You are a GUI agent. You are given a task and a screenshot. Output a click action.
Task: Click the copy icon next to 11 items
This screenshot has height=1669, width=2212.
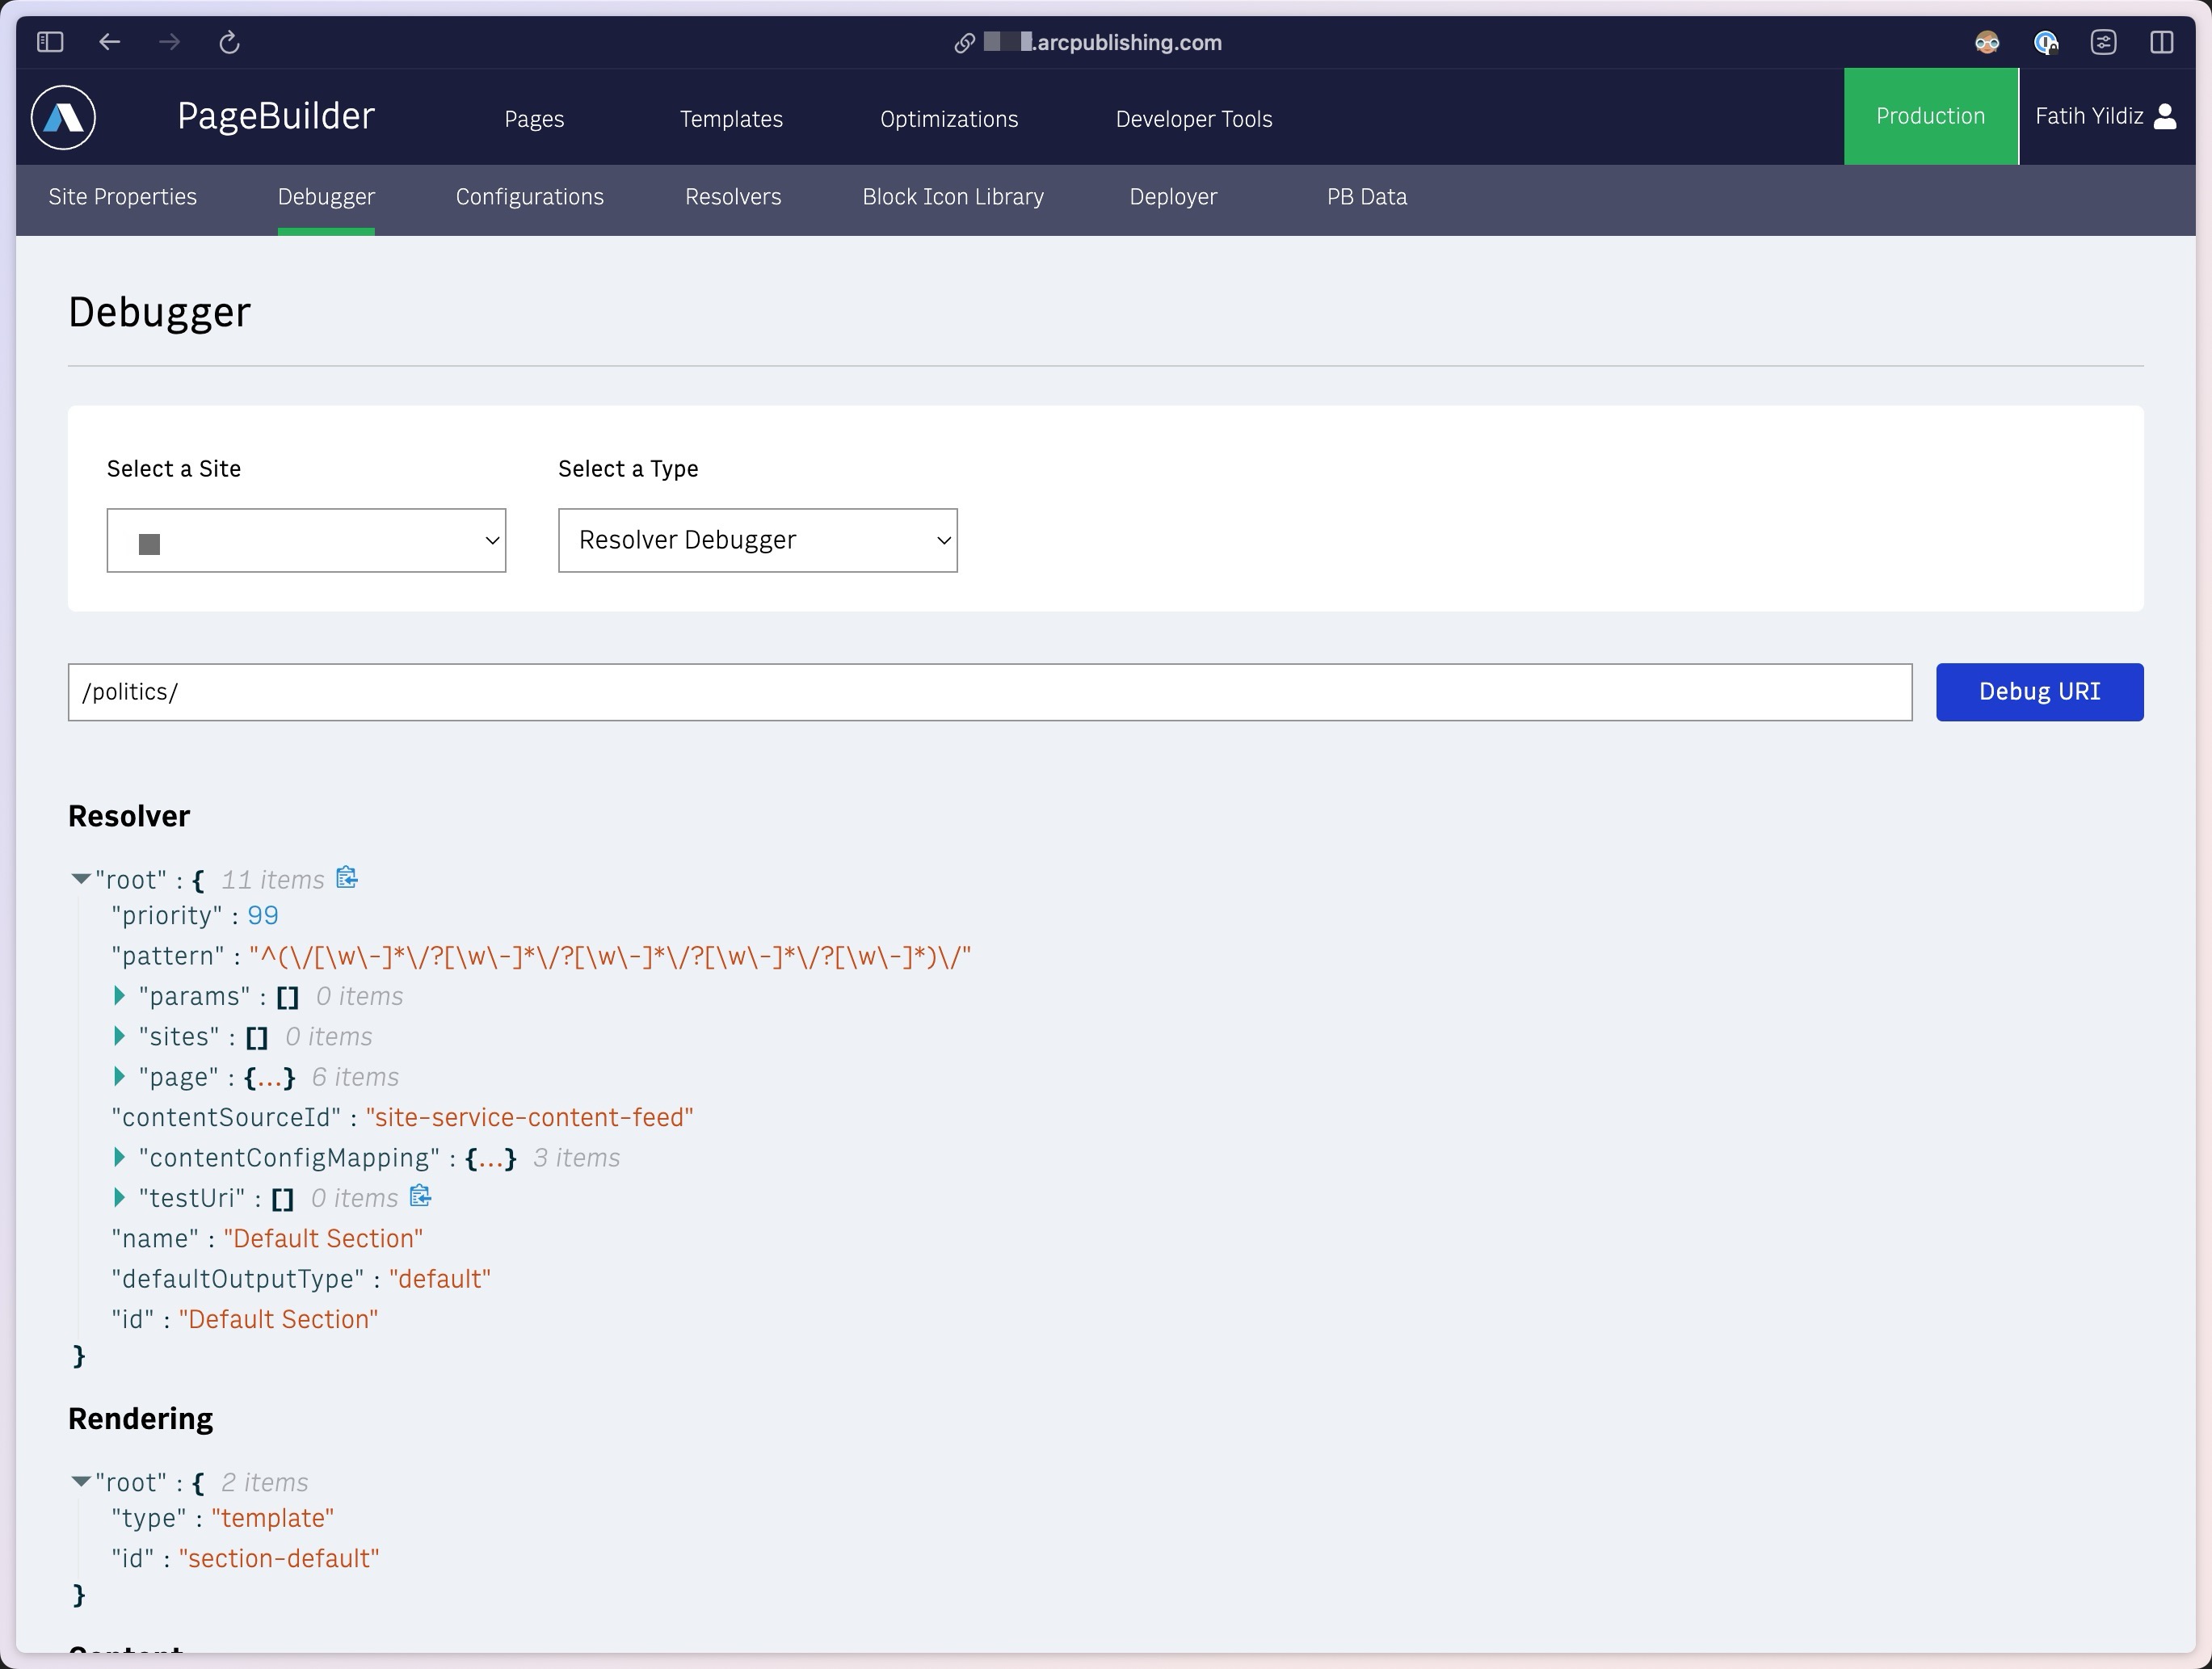pos(347,878)
